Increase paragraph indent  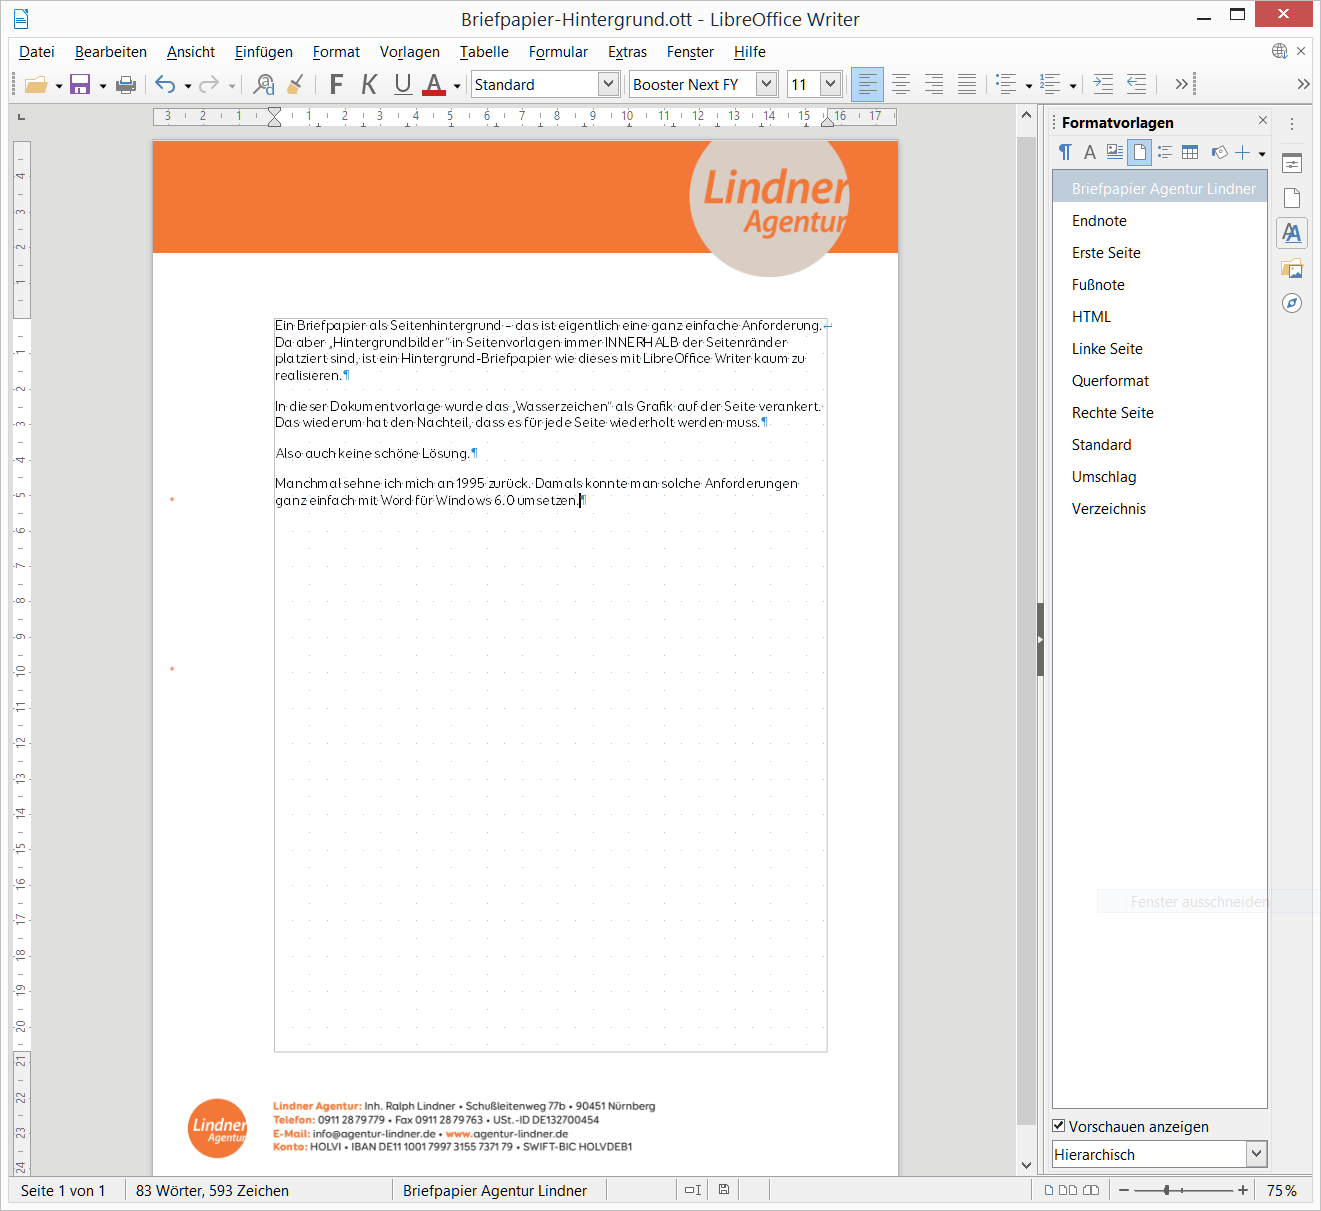tap(1103, 85)
